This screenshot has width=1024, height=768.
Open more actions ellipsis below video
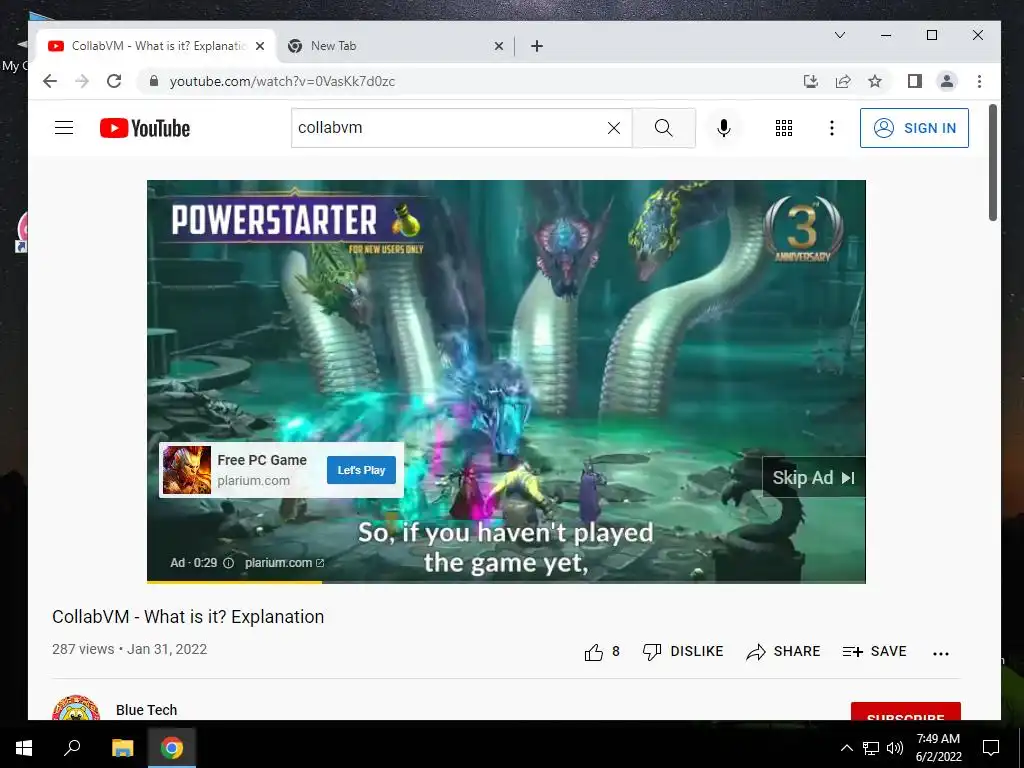coord(940,653)
